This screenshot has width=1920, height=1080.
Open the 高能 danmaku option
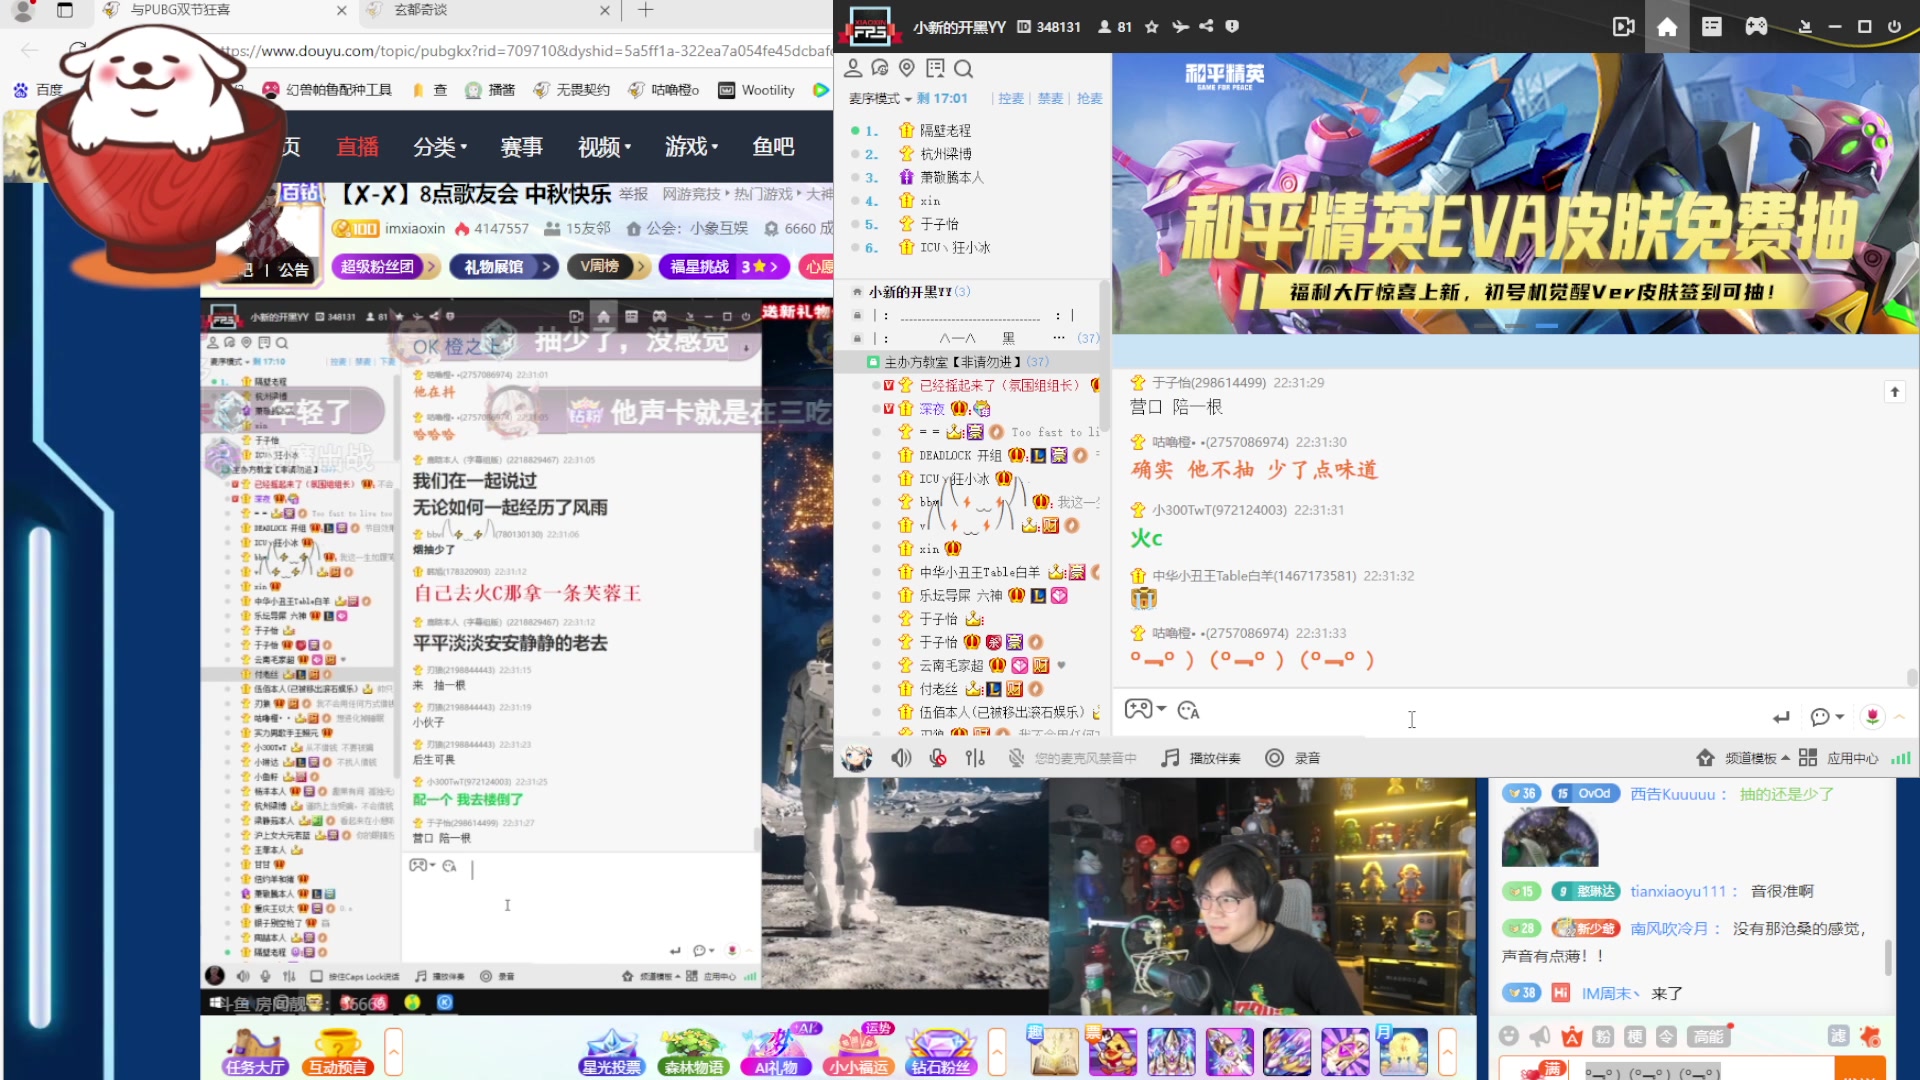tap(1709, 1036)
